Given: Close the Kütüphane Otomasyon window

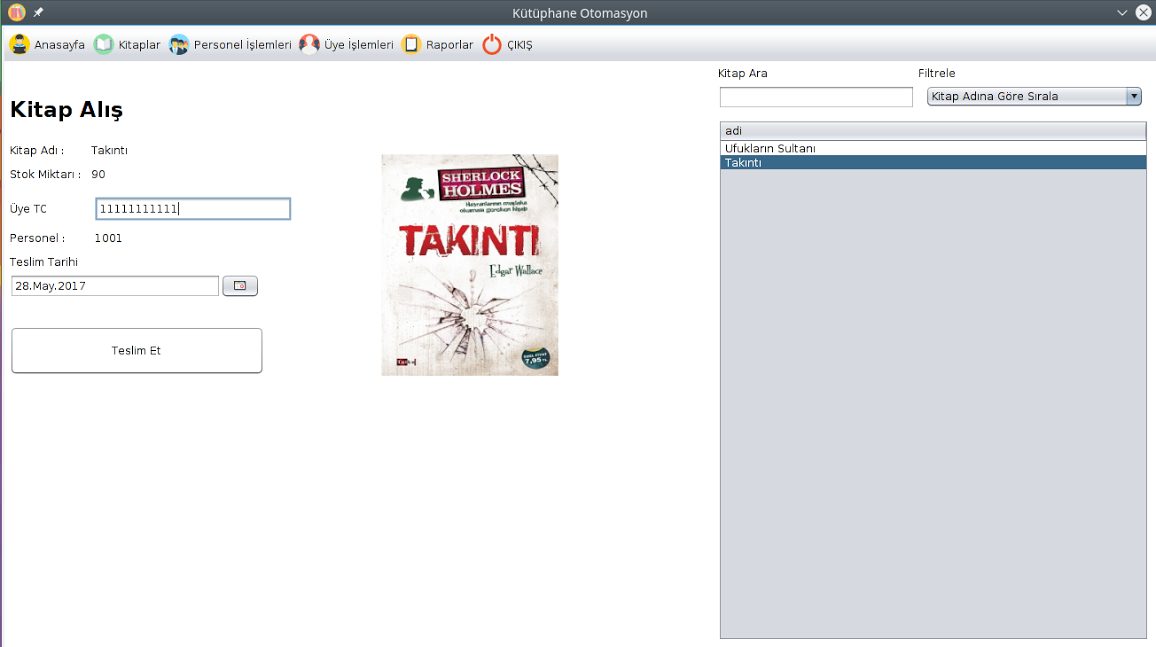Looking at the screenshot, I should 1143,13.
